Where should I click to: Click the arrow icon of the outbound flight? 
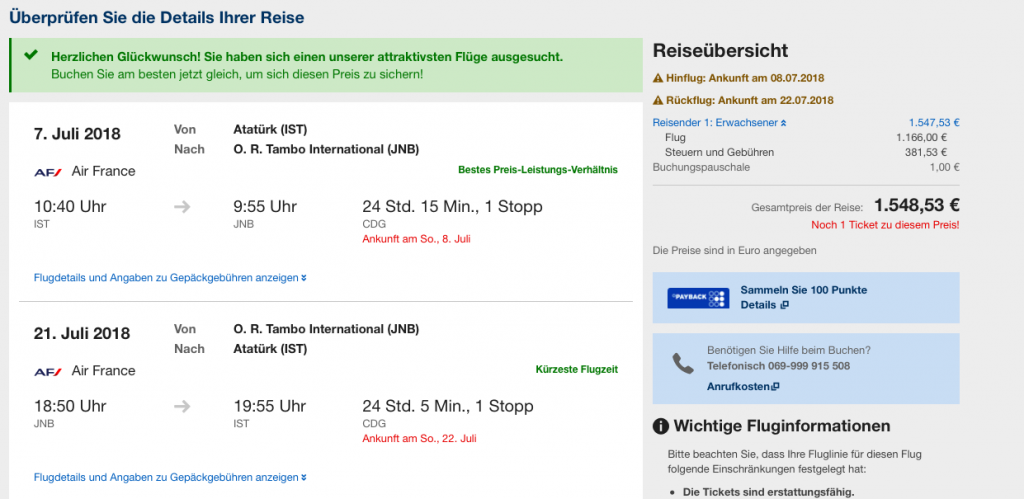[x=182, y=207]
